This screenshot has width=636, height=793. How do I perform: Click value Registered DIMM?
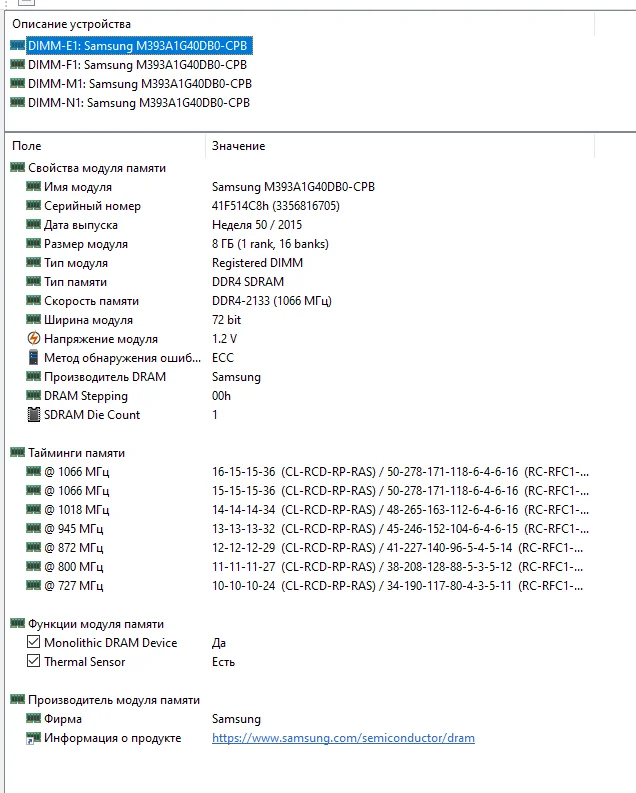coord(257,262)
